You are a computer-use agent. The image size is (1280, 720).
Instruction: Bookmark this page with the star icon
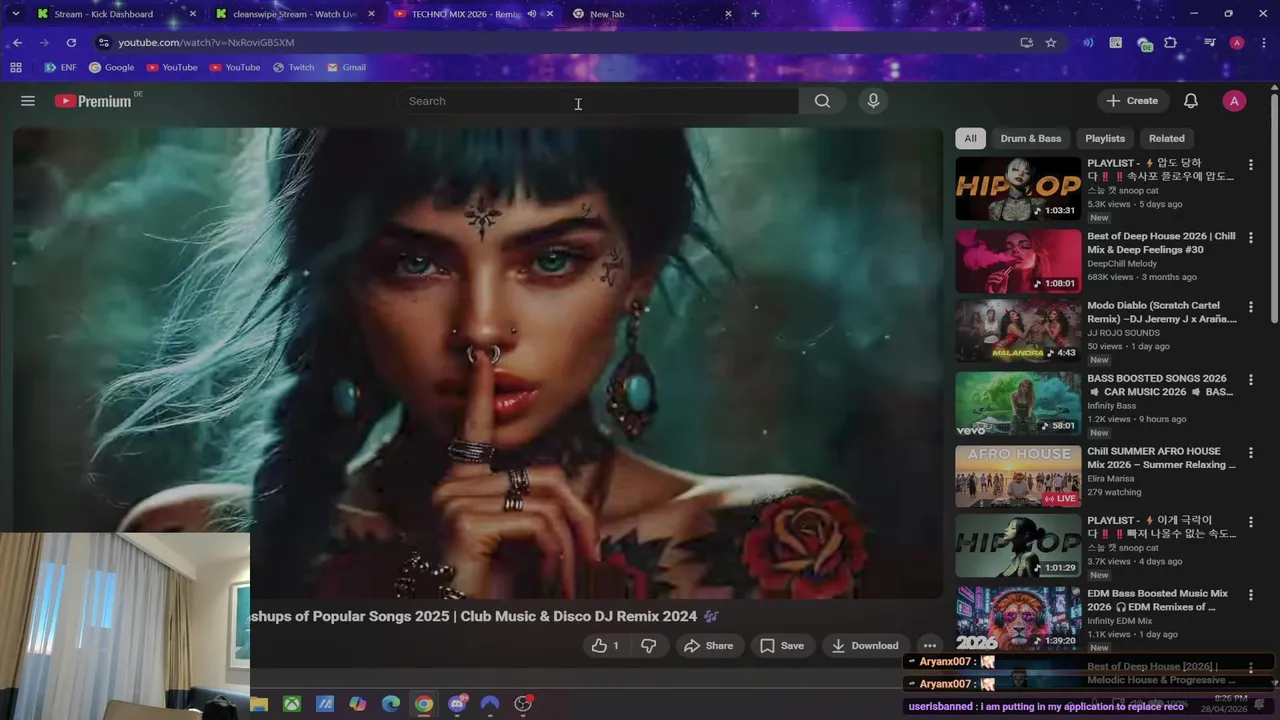(x=1051, y=43)
